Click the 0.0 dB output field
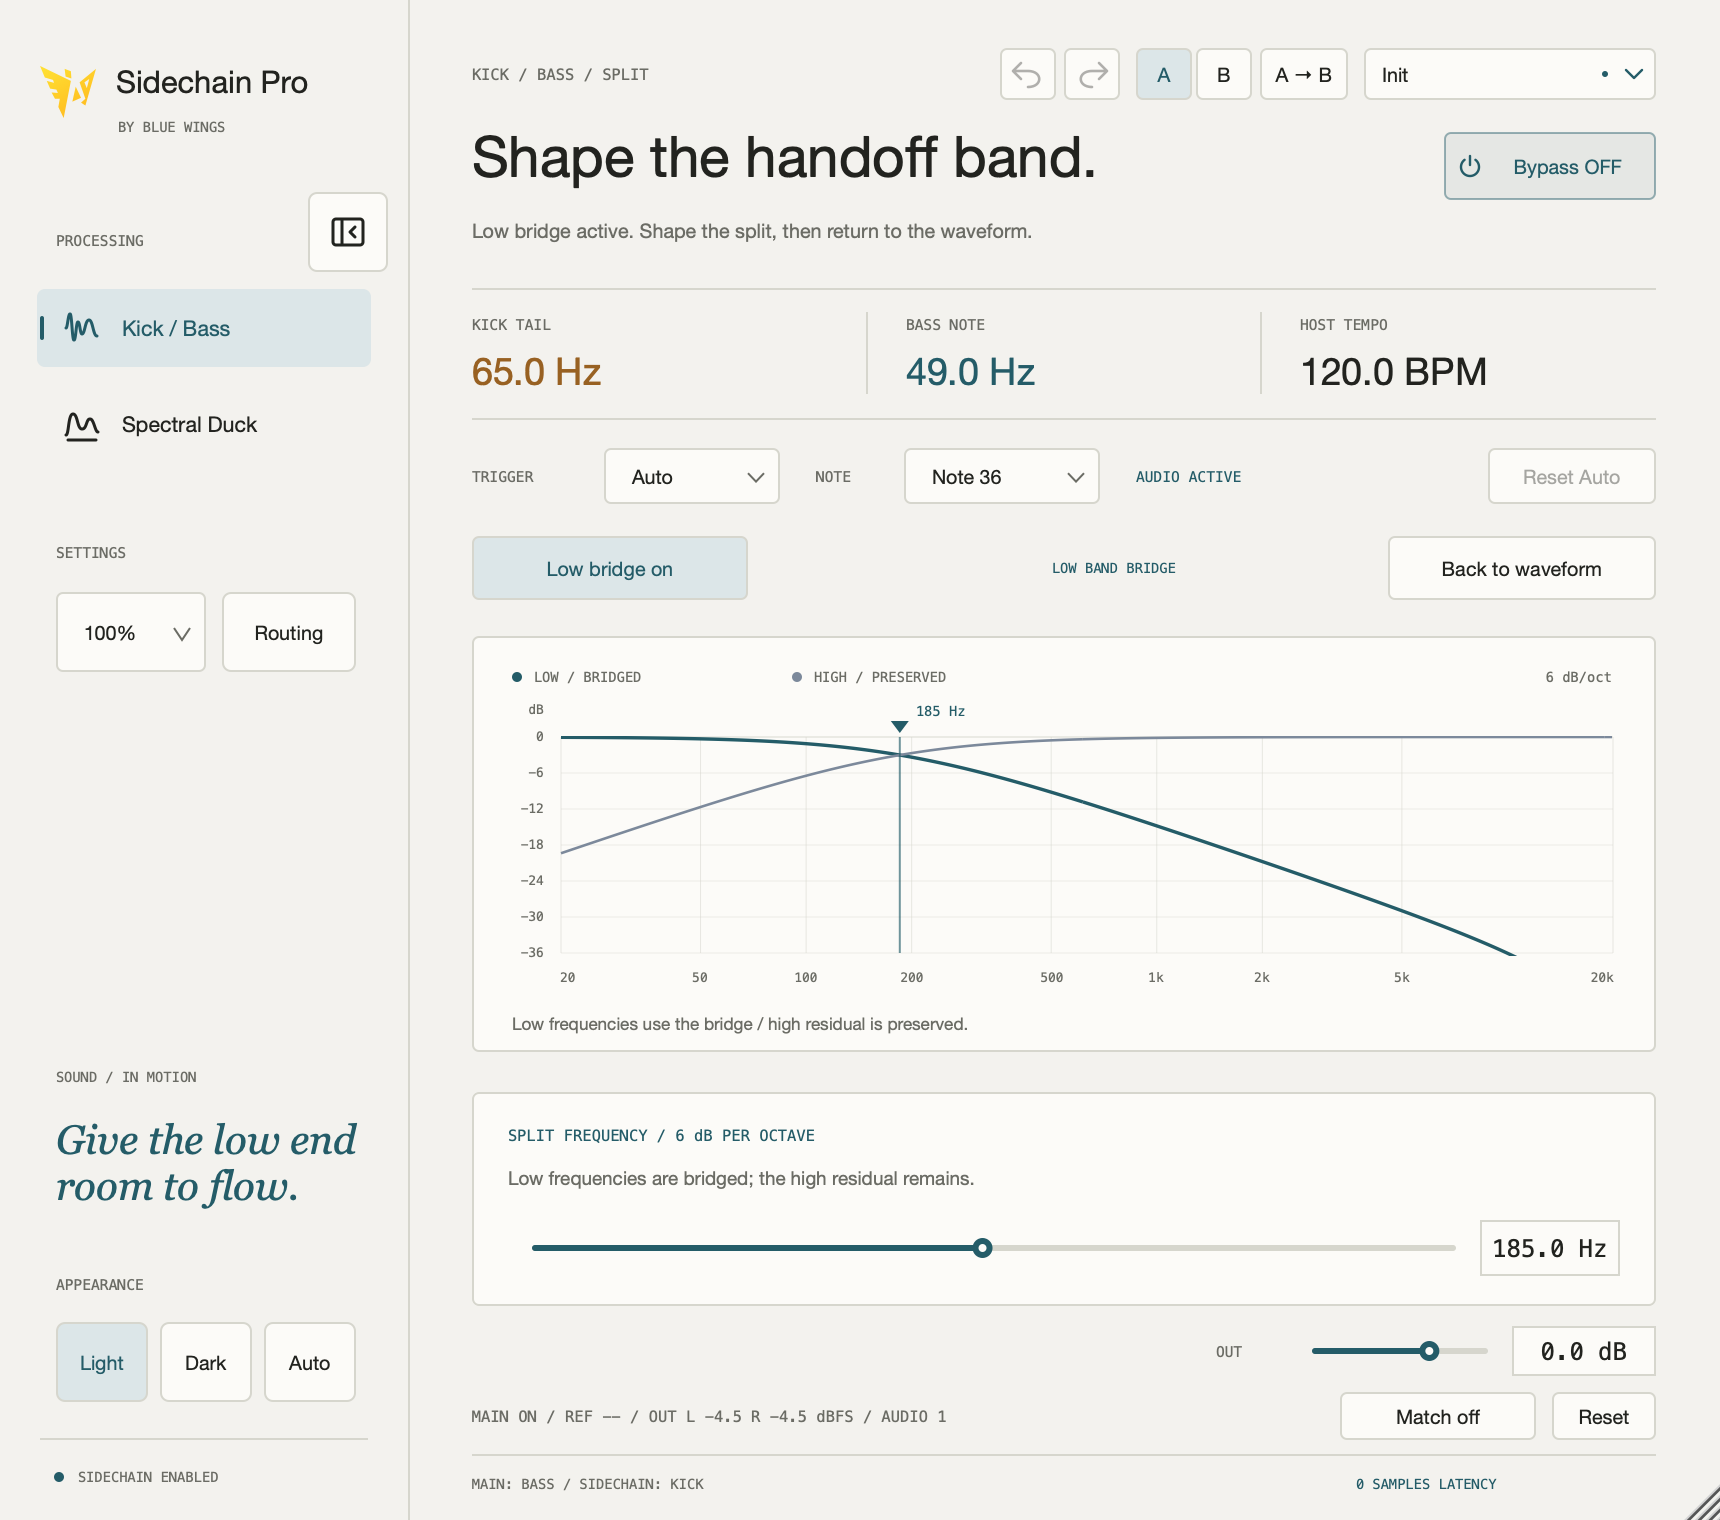1720x1520 pixels. pos(1584,1351)
